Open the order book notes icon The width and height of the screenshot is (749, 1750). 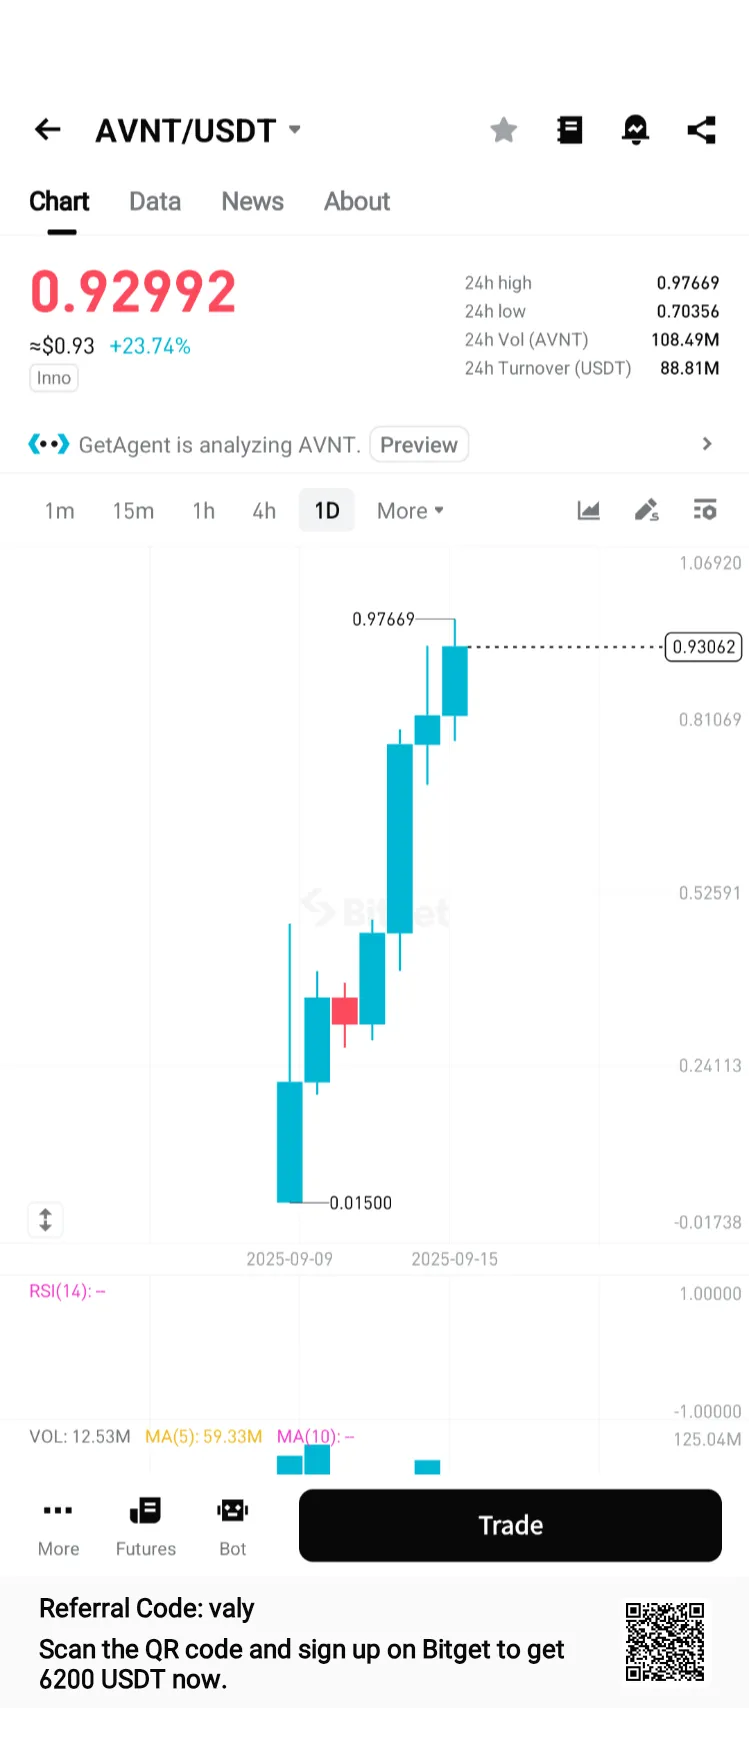click(x=570, y=130)
